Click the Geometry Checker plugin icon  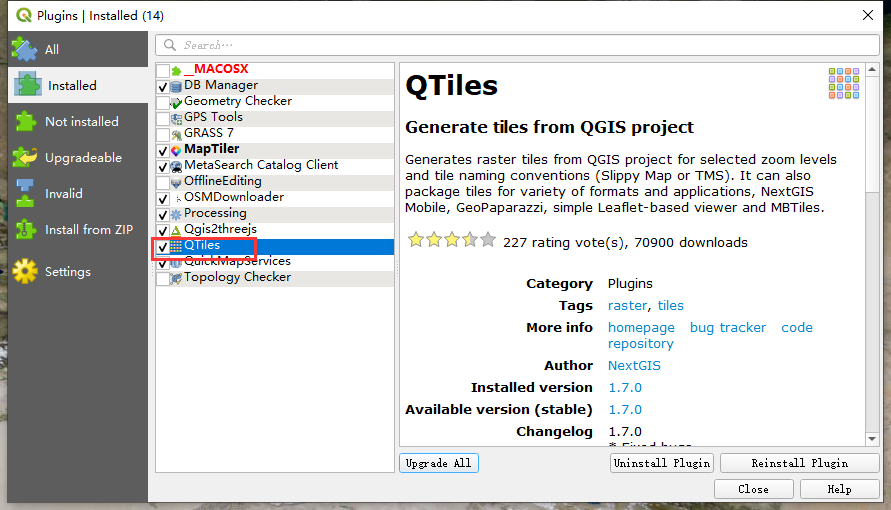[176, 102]
